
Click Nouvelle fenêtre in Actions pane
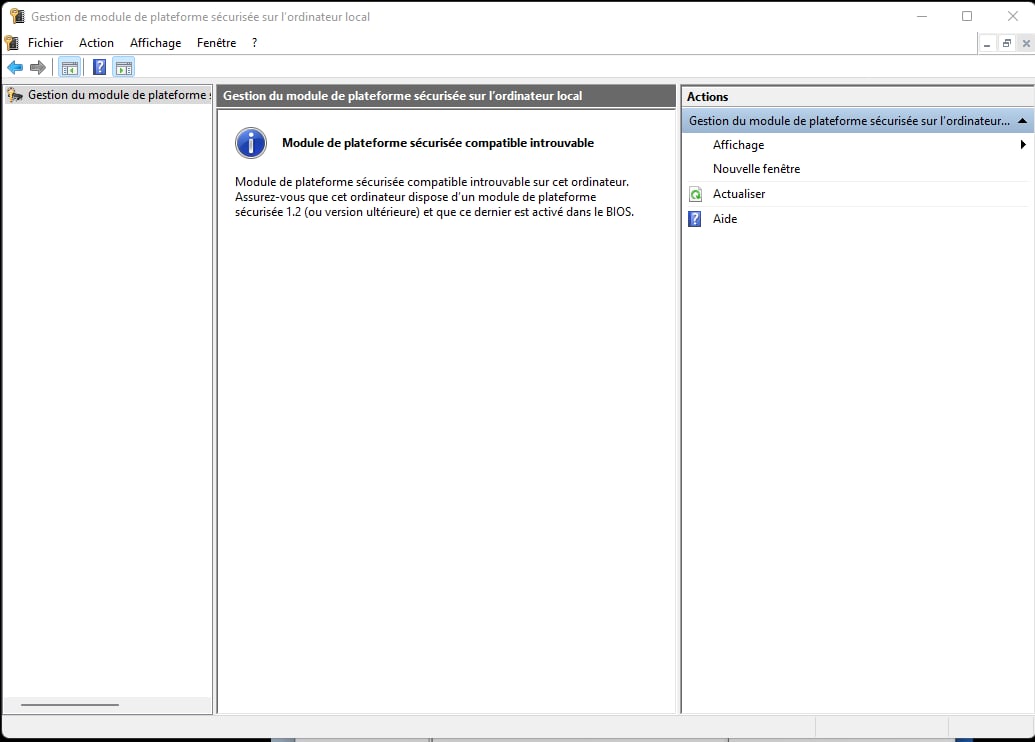point(756,169)
